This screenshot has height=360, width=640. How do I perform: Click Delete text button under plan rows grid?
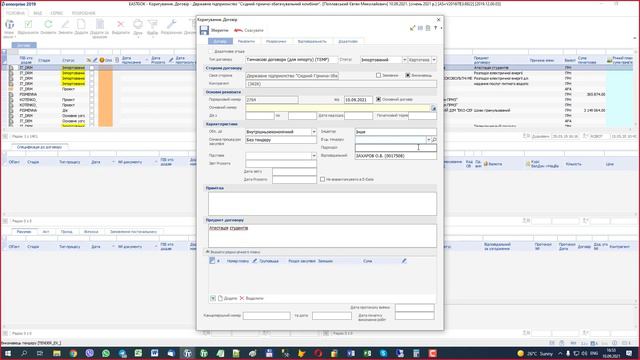tap(255, 298)
